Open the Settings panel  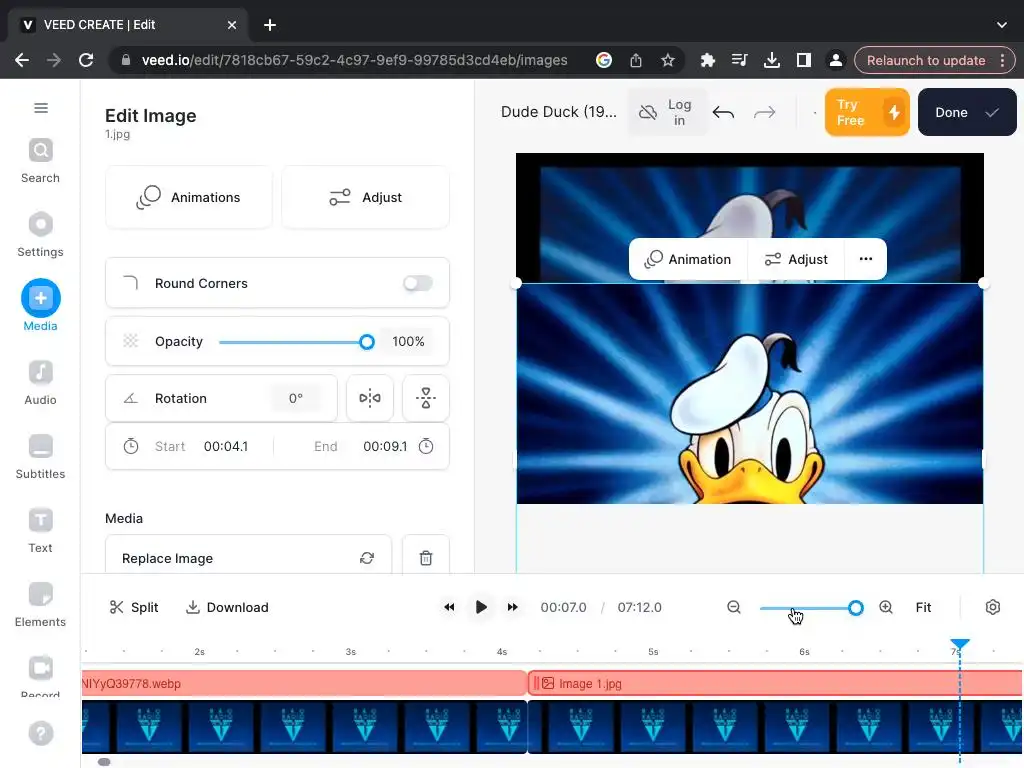(40, 235)
